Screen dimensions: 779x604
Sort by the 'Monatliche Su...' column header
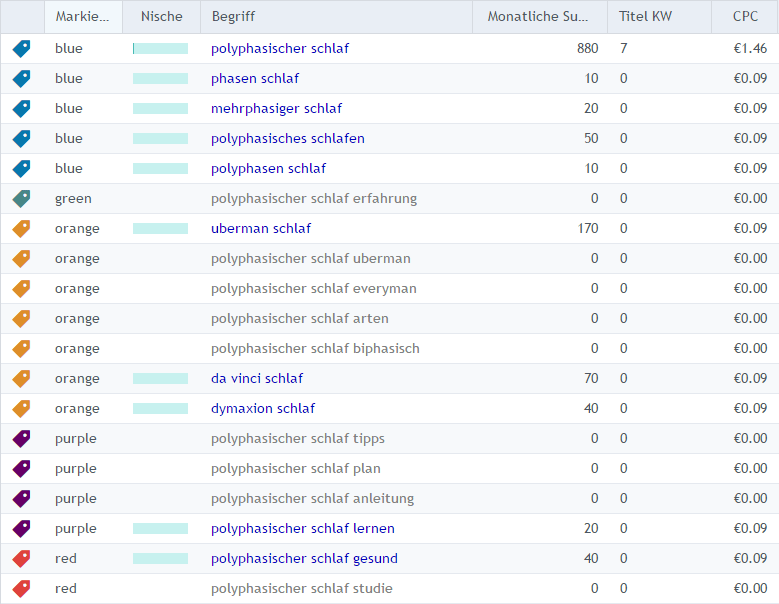tap(539, 17)
